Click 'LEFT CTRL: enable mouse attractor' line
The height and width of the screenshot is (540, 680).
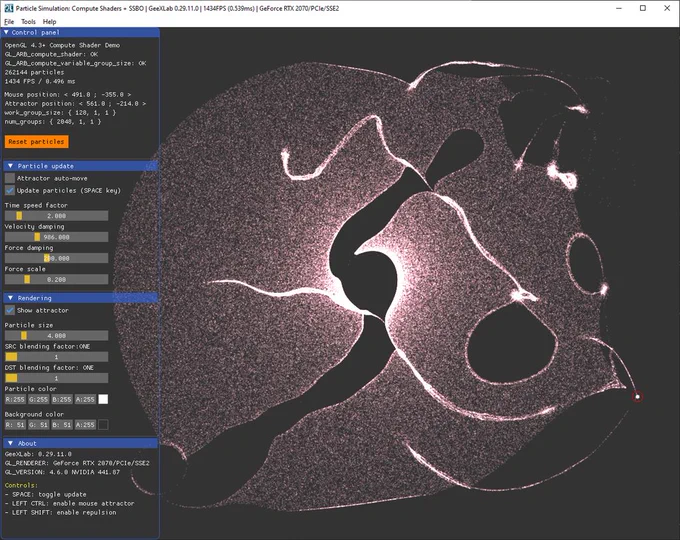coord(69,504)
